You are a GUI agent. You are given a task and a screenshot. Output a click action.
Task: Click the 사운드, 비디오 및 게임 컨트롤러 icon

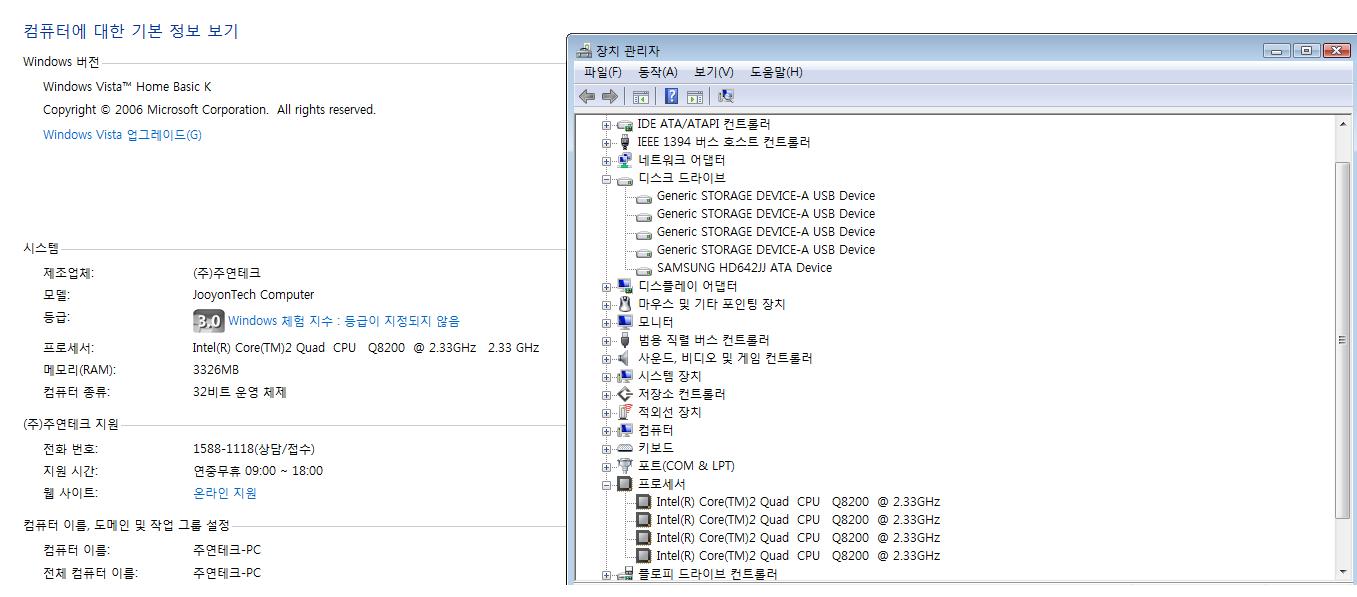click(x=625, y=358)
